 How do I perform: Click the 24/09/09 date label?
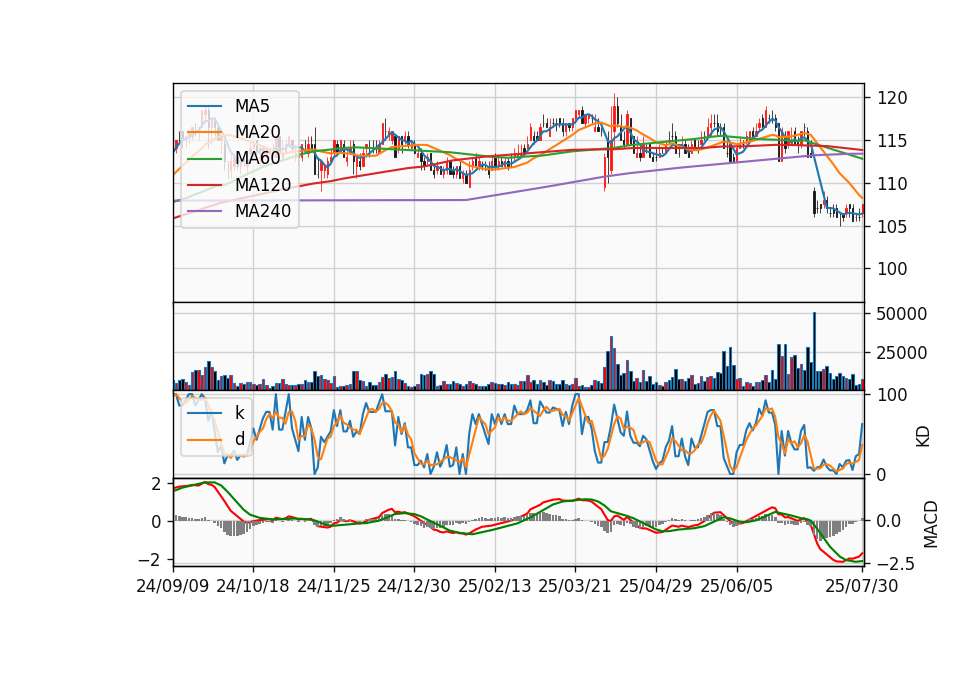coord(173,586)
